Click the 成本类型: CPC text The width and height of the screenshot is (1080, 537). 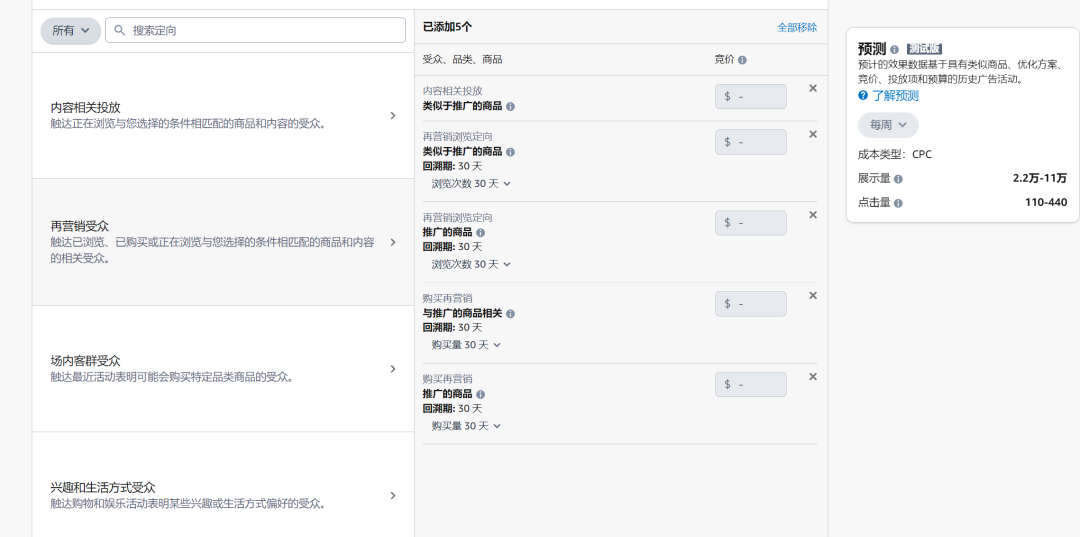(895, 154)
